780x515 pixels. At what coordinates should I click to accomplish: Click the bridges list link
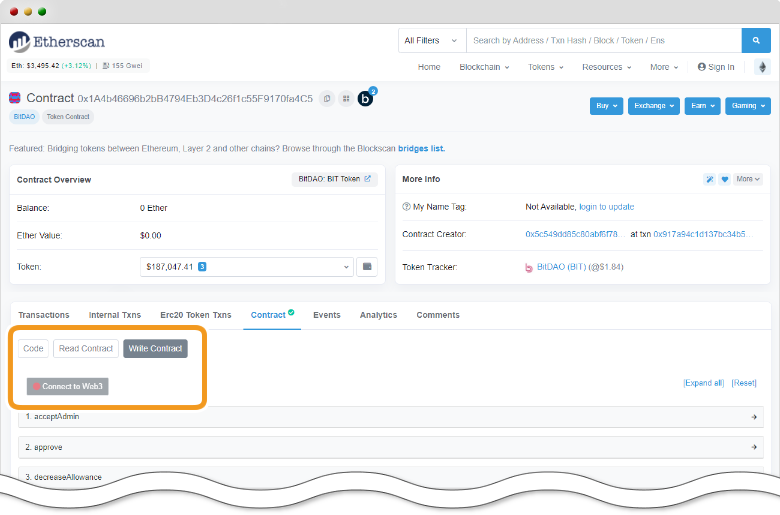(x=421, y=148)
